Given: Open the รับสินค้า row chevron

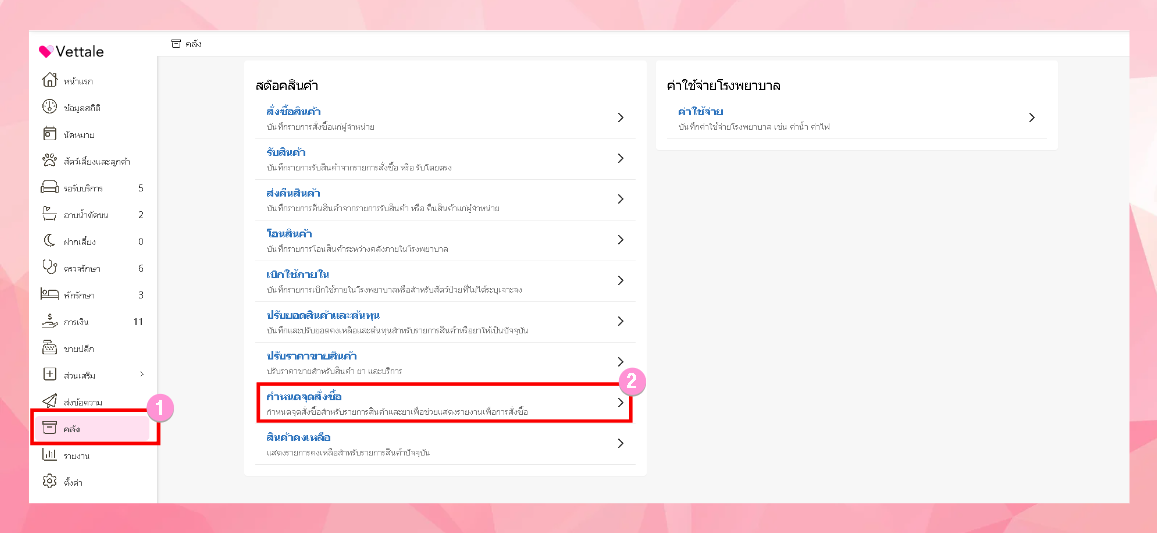Looking at the screenshot, I should pyautogui.click(x=621, y=158).
